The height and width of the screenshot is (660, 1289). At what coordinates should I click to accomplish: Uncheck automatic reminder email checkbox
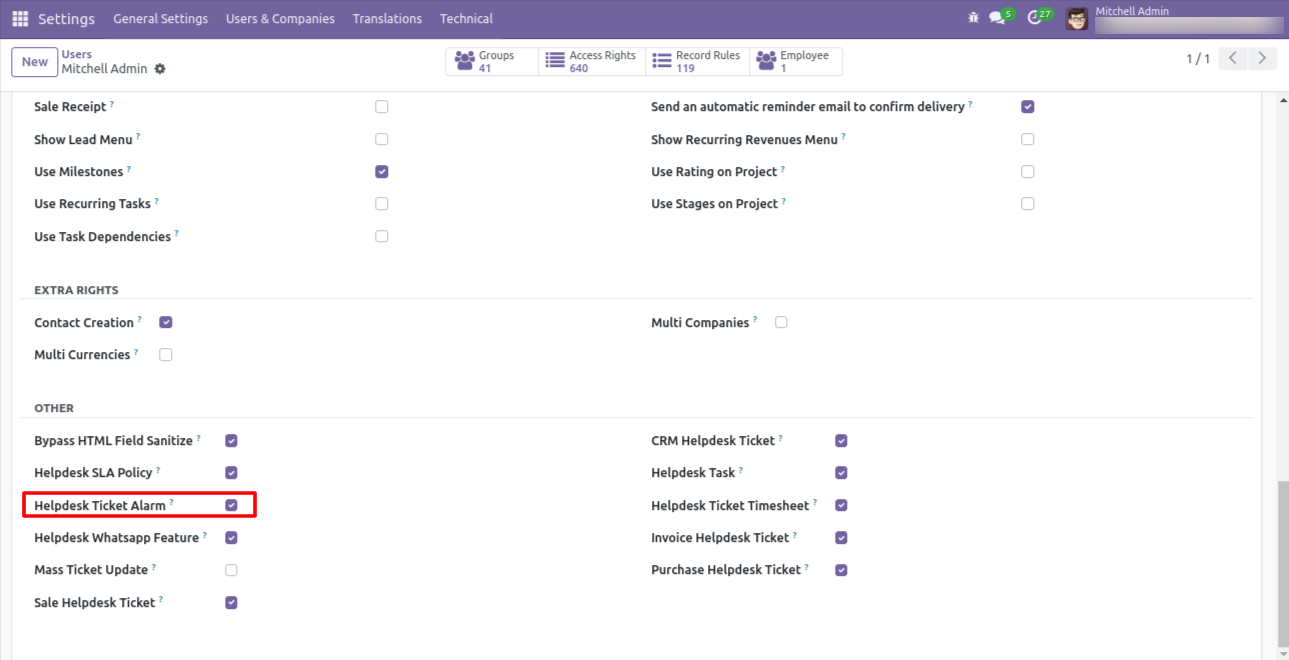1028,107
